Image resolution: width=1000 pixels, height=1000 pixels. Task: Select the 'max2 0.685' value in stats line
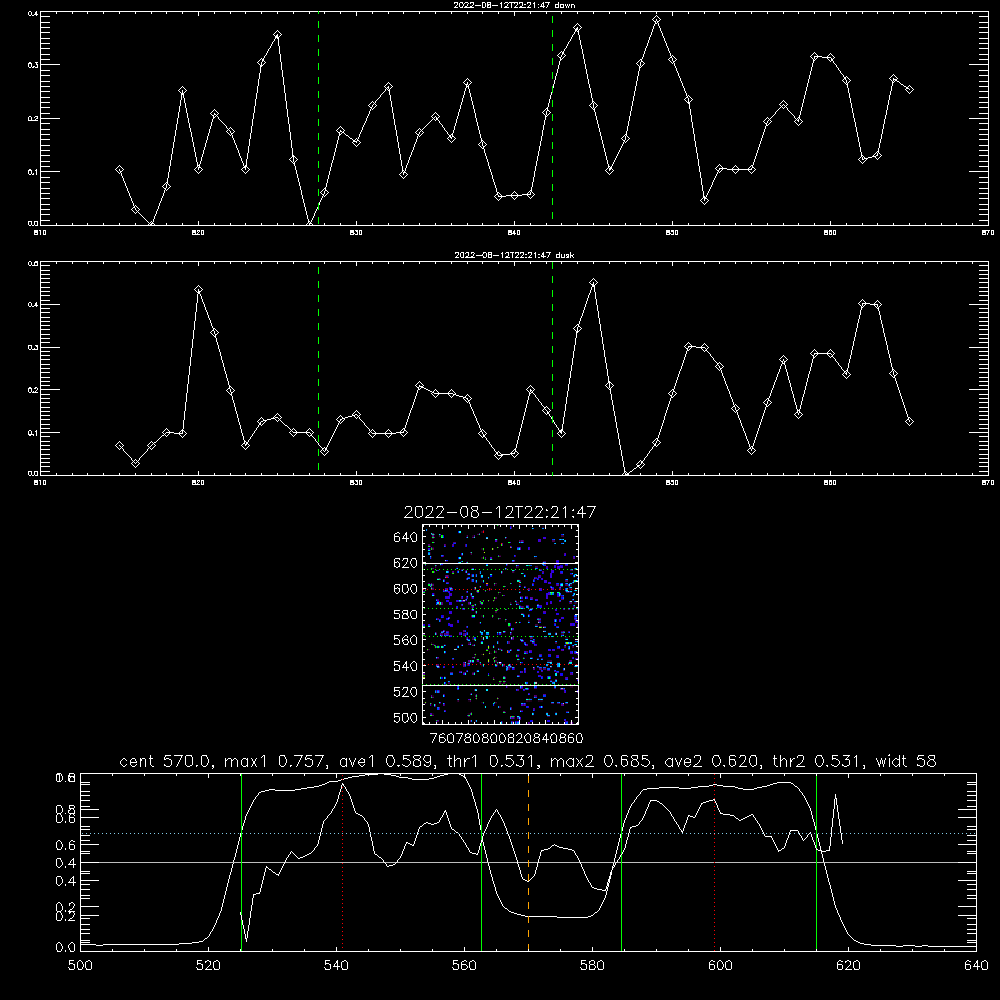[x=602, y=761]
